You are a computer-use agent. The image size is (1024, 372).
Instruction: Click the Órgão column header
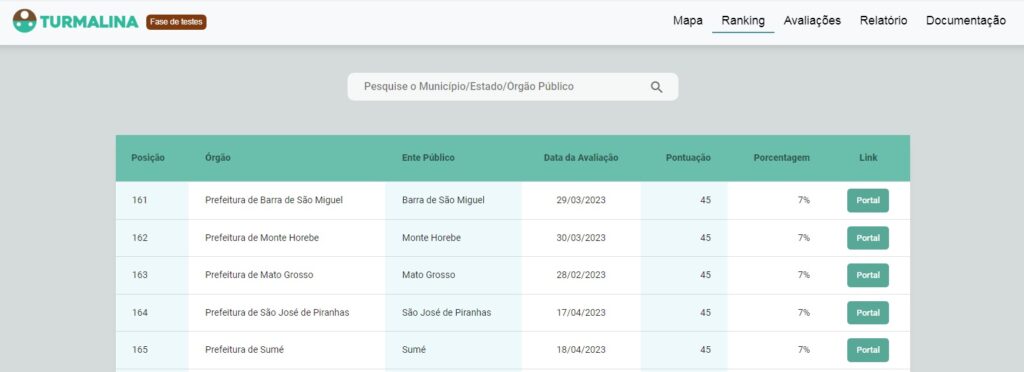217,157
